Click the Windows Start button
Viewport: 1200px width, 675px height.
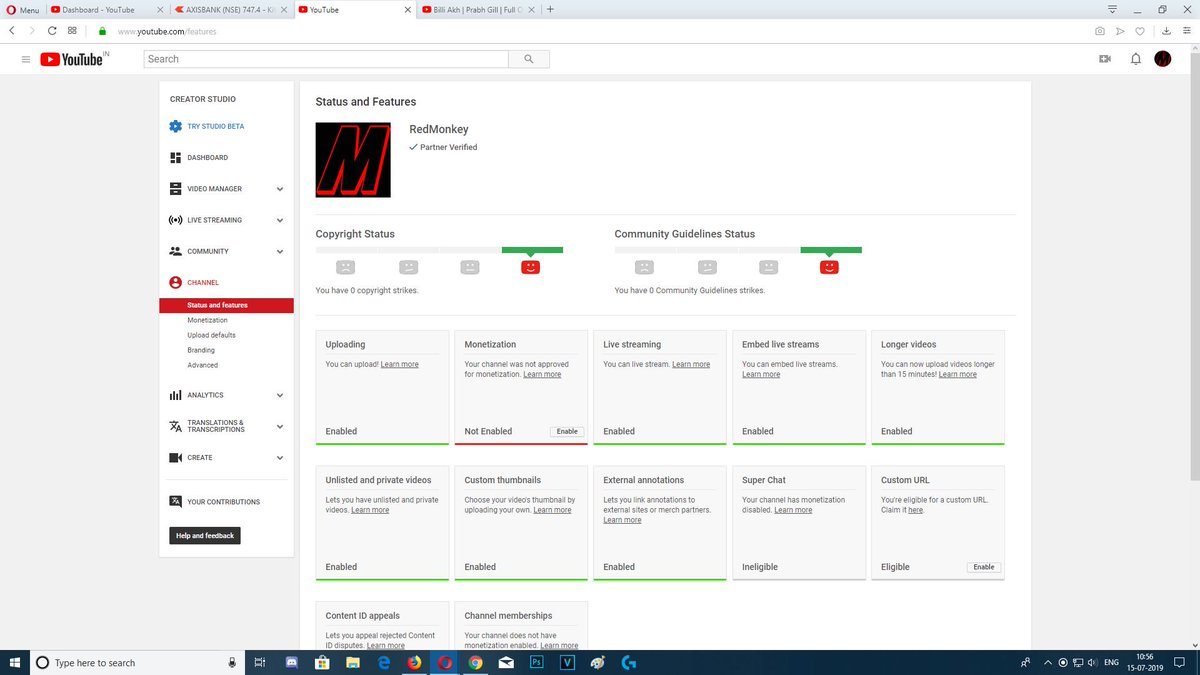(x=15, y=662)
